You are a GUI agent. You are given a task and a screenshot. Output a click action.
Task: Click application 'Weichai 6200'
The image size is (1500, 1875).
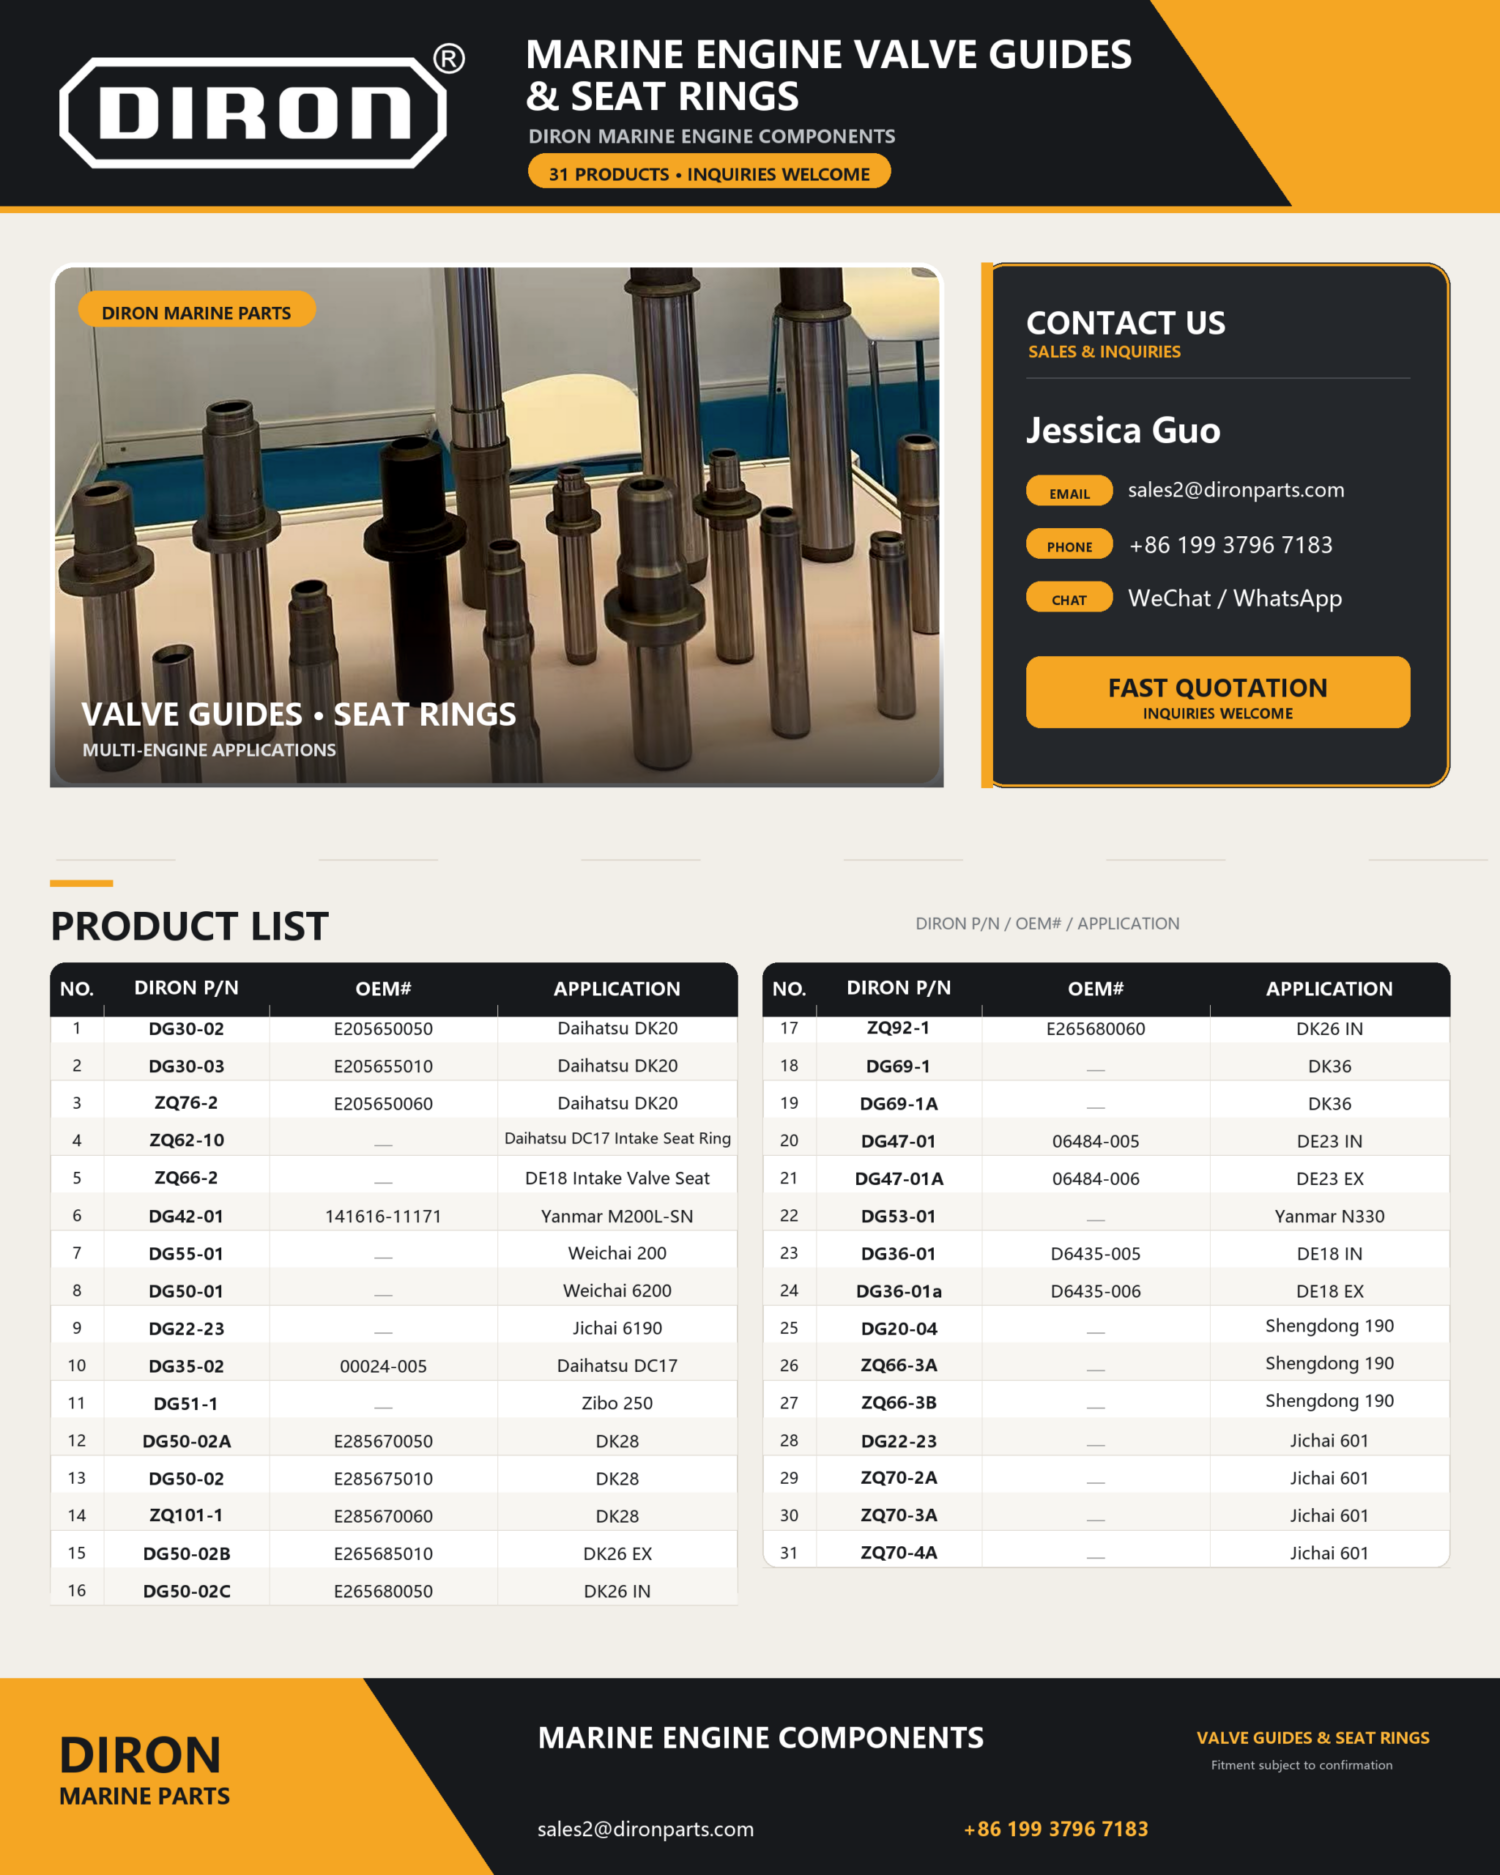tap(617, 1291)
